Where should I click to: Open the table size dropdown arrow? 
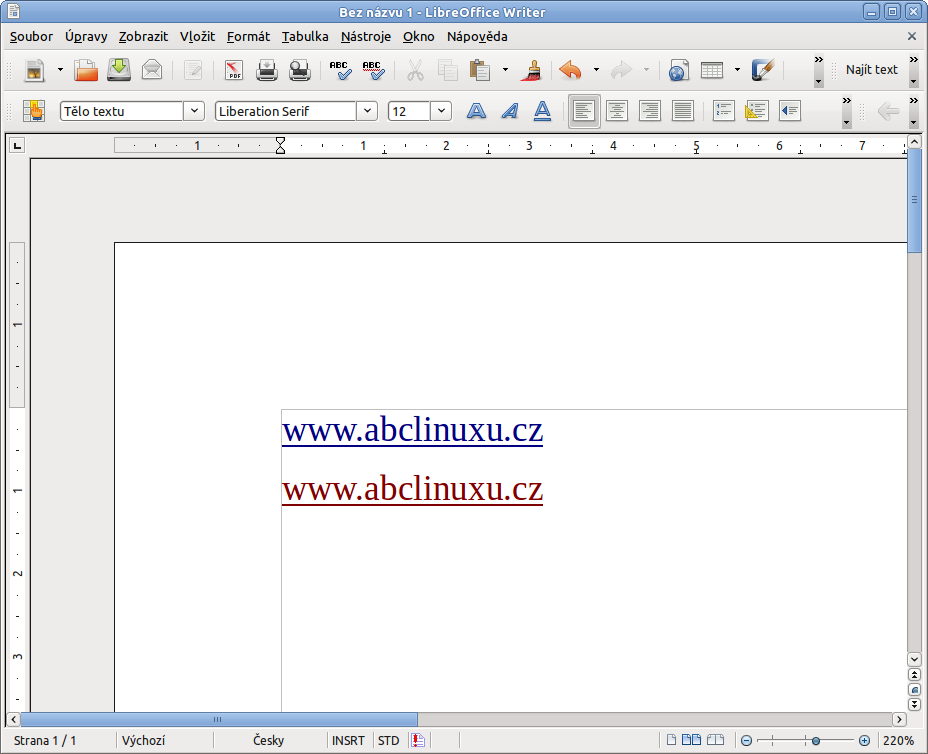click(737, 70)
